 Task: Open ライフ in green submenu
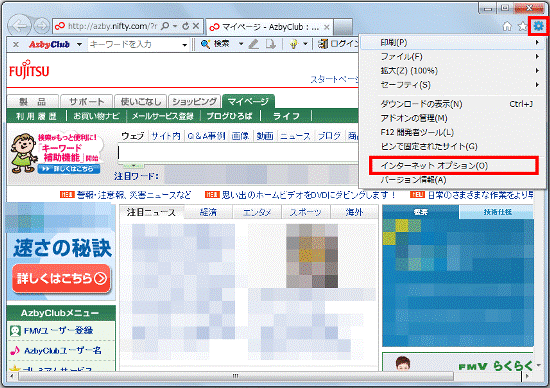286,116
